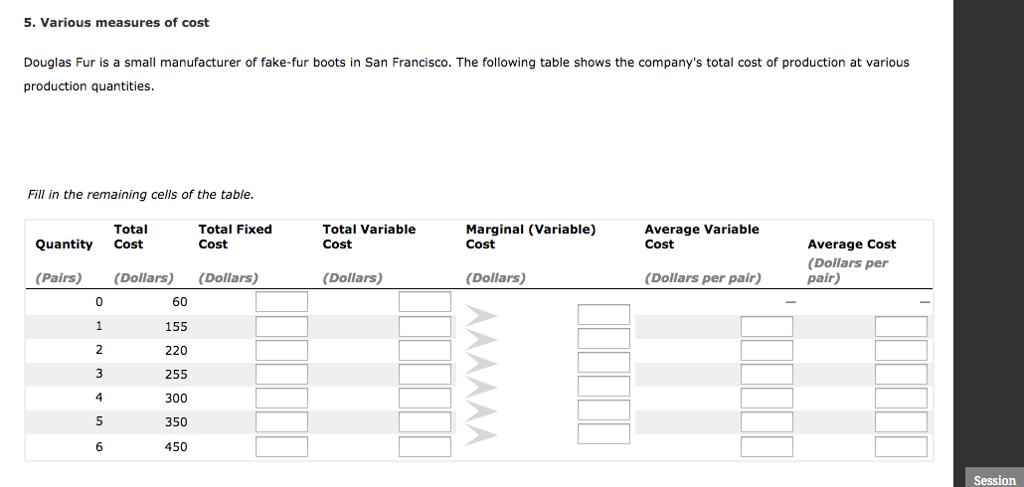Click Total Variable Cost field for quantity 0
This screenshot has width=1024, height=487.
point(425,302)
